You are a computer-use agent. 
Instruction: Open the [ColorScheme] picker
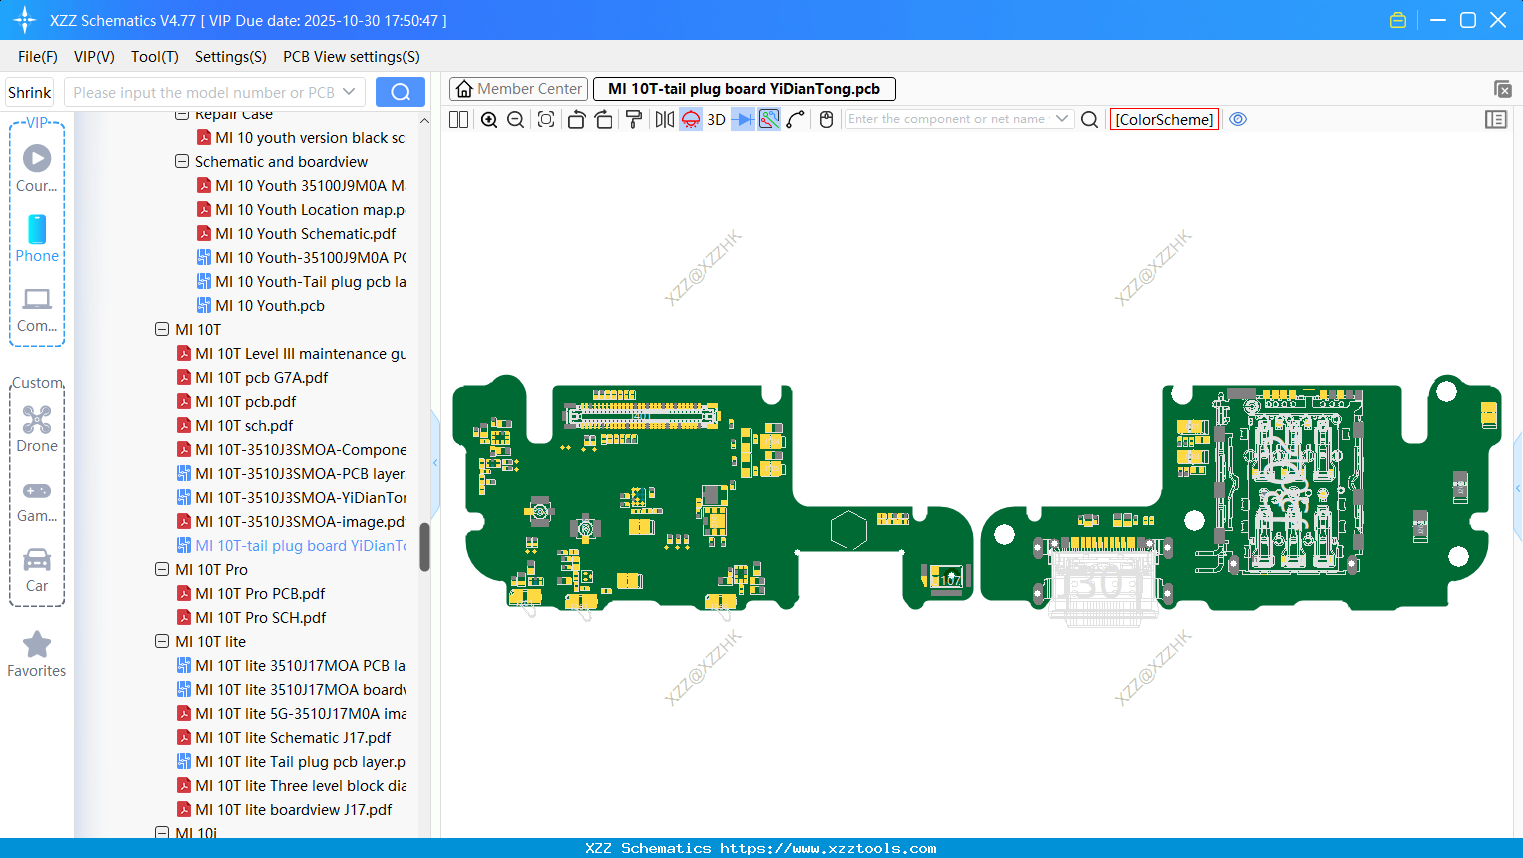(1164, 119)
